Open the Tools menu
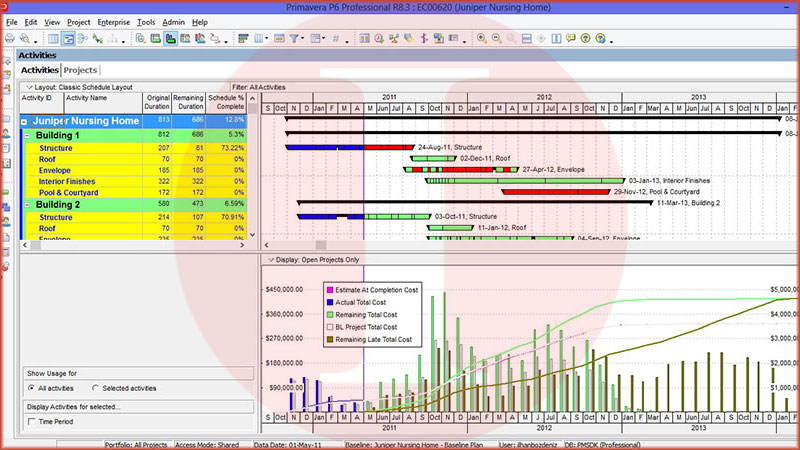Viewport: 800px width, 450px height. coord(146,22)
